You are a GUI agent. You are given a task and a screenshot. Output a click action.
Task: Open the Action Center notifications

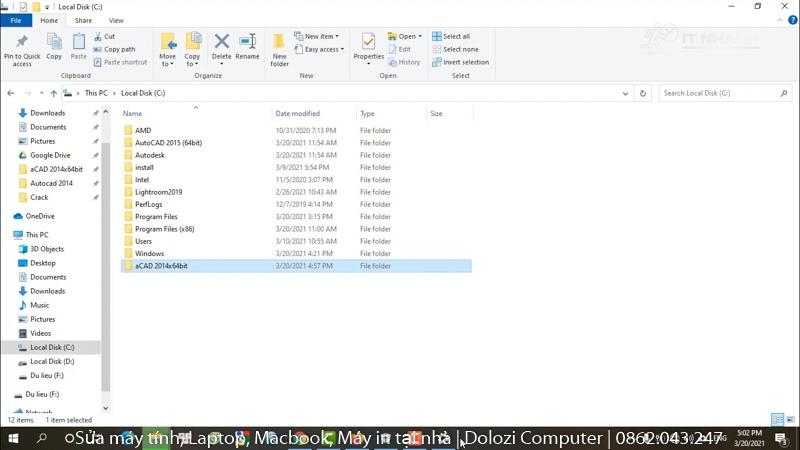[782, 439]
